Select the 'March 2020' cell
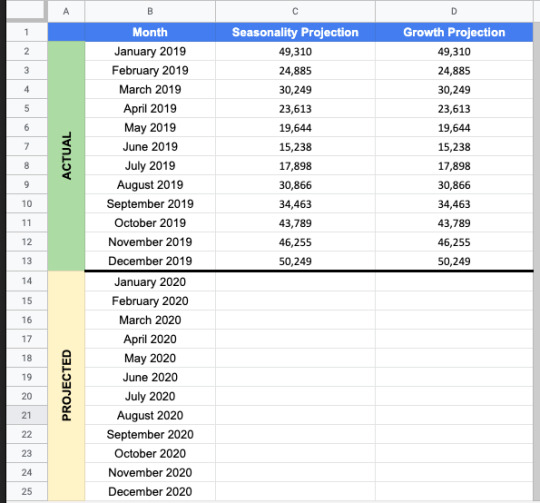The height and width of the screenshot is (503, 540). point(150,320)
